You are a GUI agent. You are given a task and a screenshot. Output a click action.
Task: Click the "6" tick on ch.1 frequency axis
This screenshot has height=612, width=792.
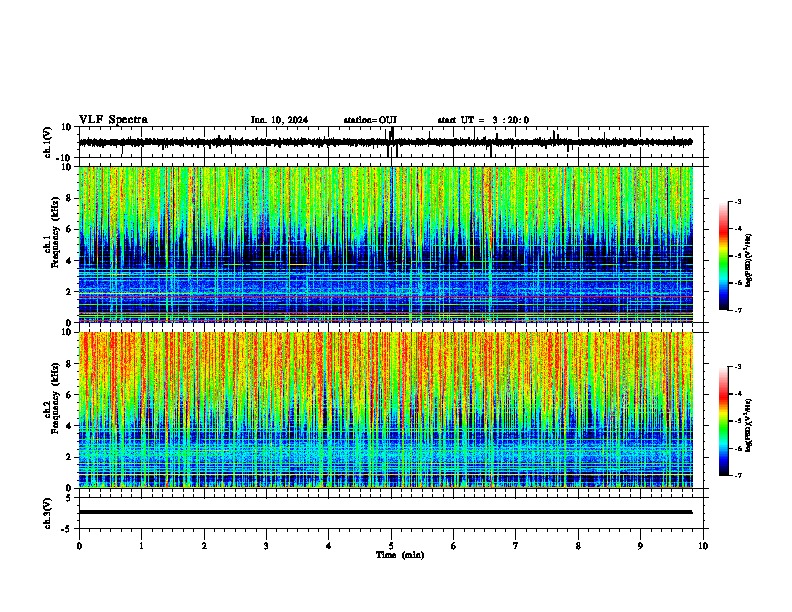click(x=69, y=230)
